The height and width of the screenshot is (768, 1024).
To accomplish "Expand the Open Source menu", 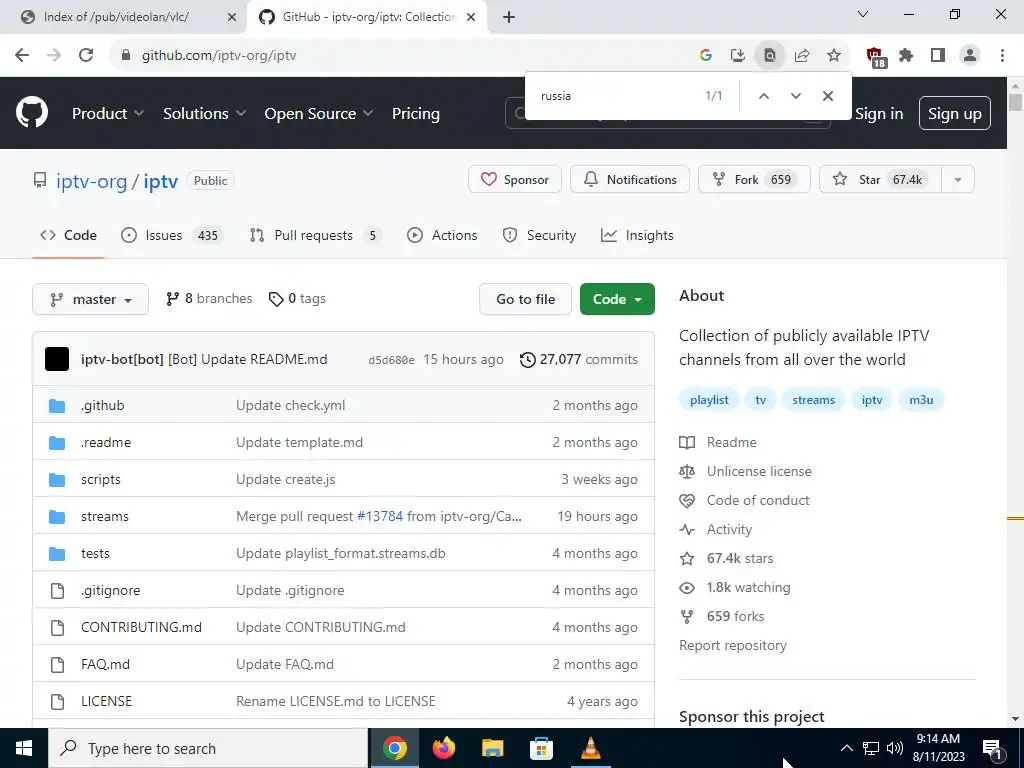I will tap(319, 114).
